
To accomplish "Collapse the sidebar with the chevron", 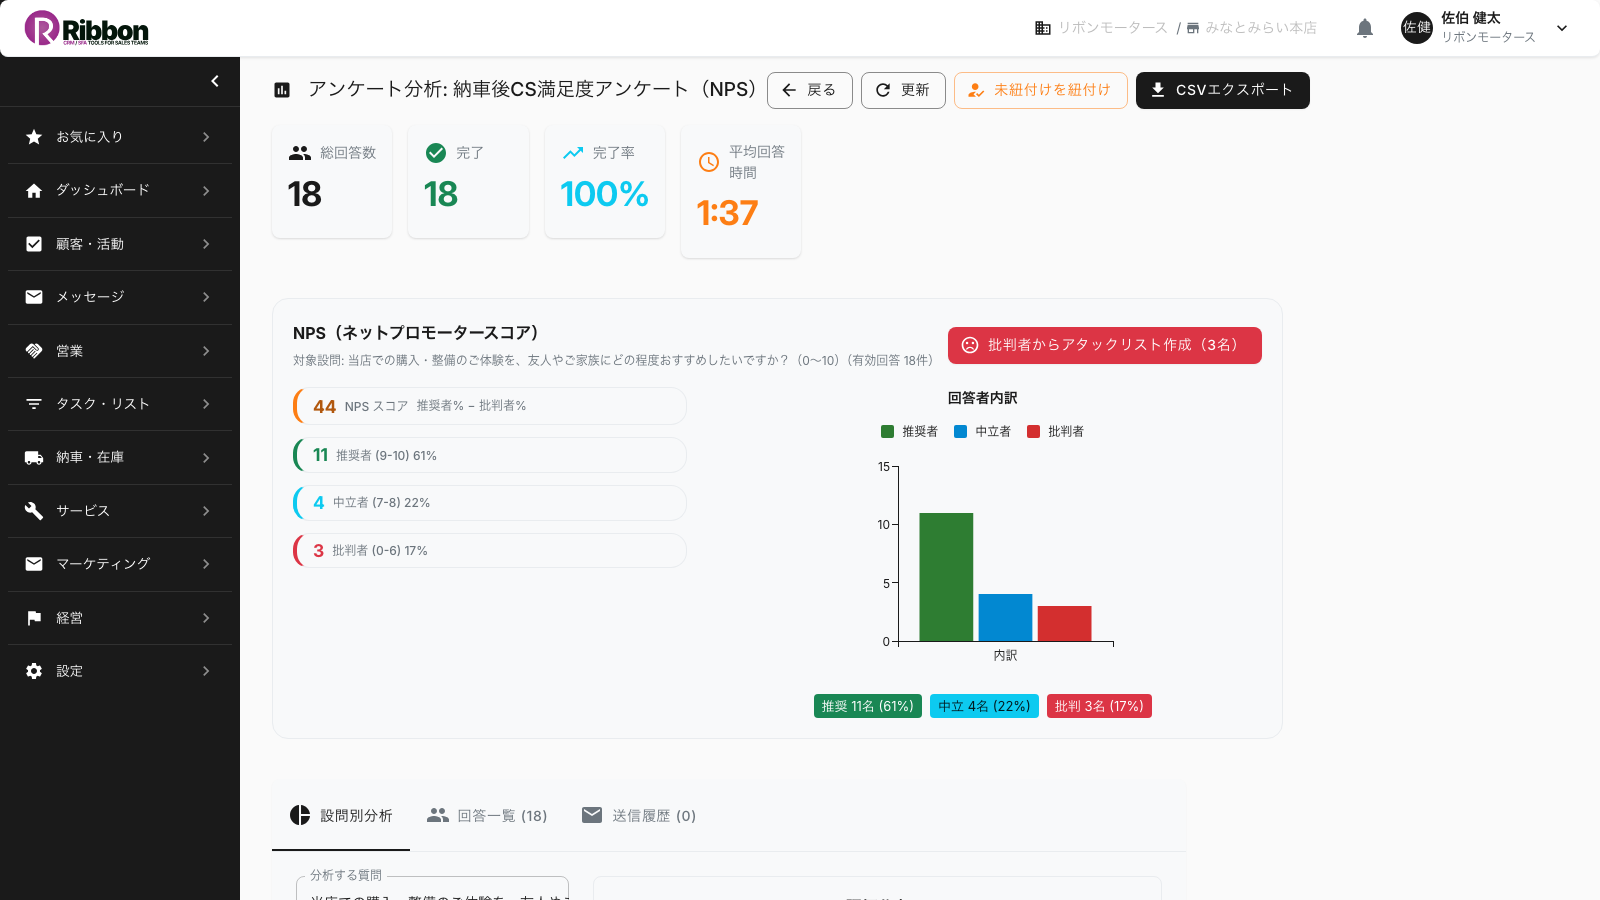I will [215, 81].
